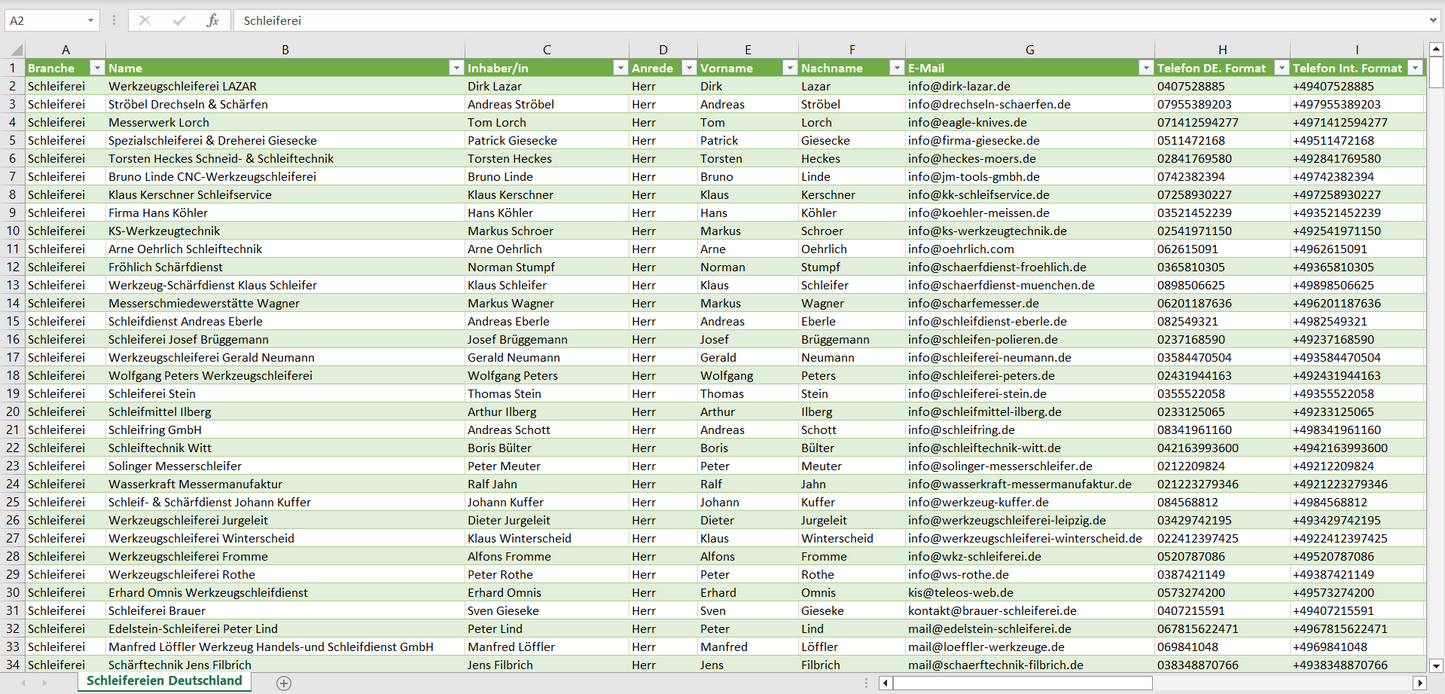Click vertical scrollbar down arrow

tap(1436, 665)
